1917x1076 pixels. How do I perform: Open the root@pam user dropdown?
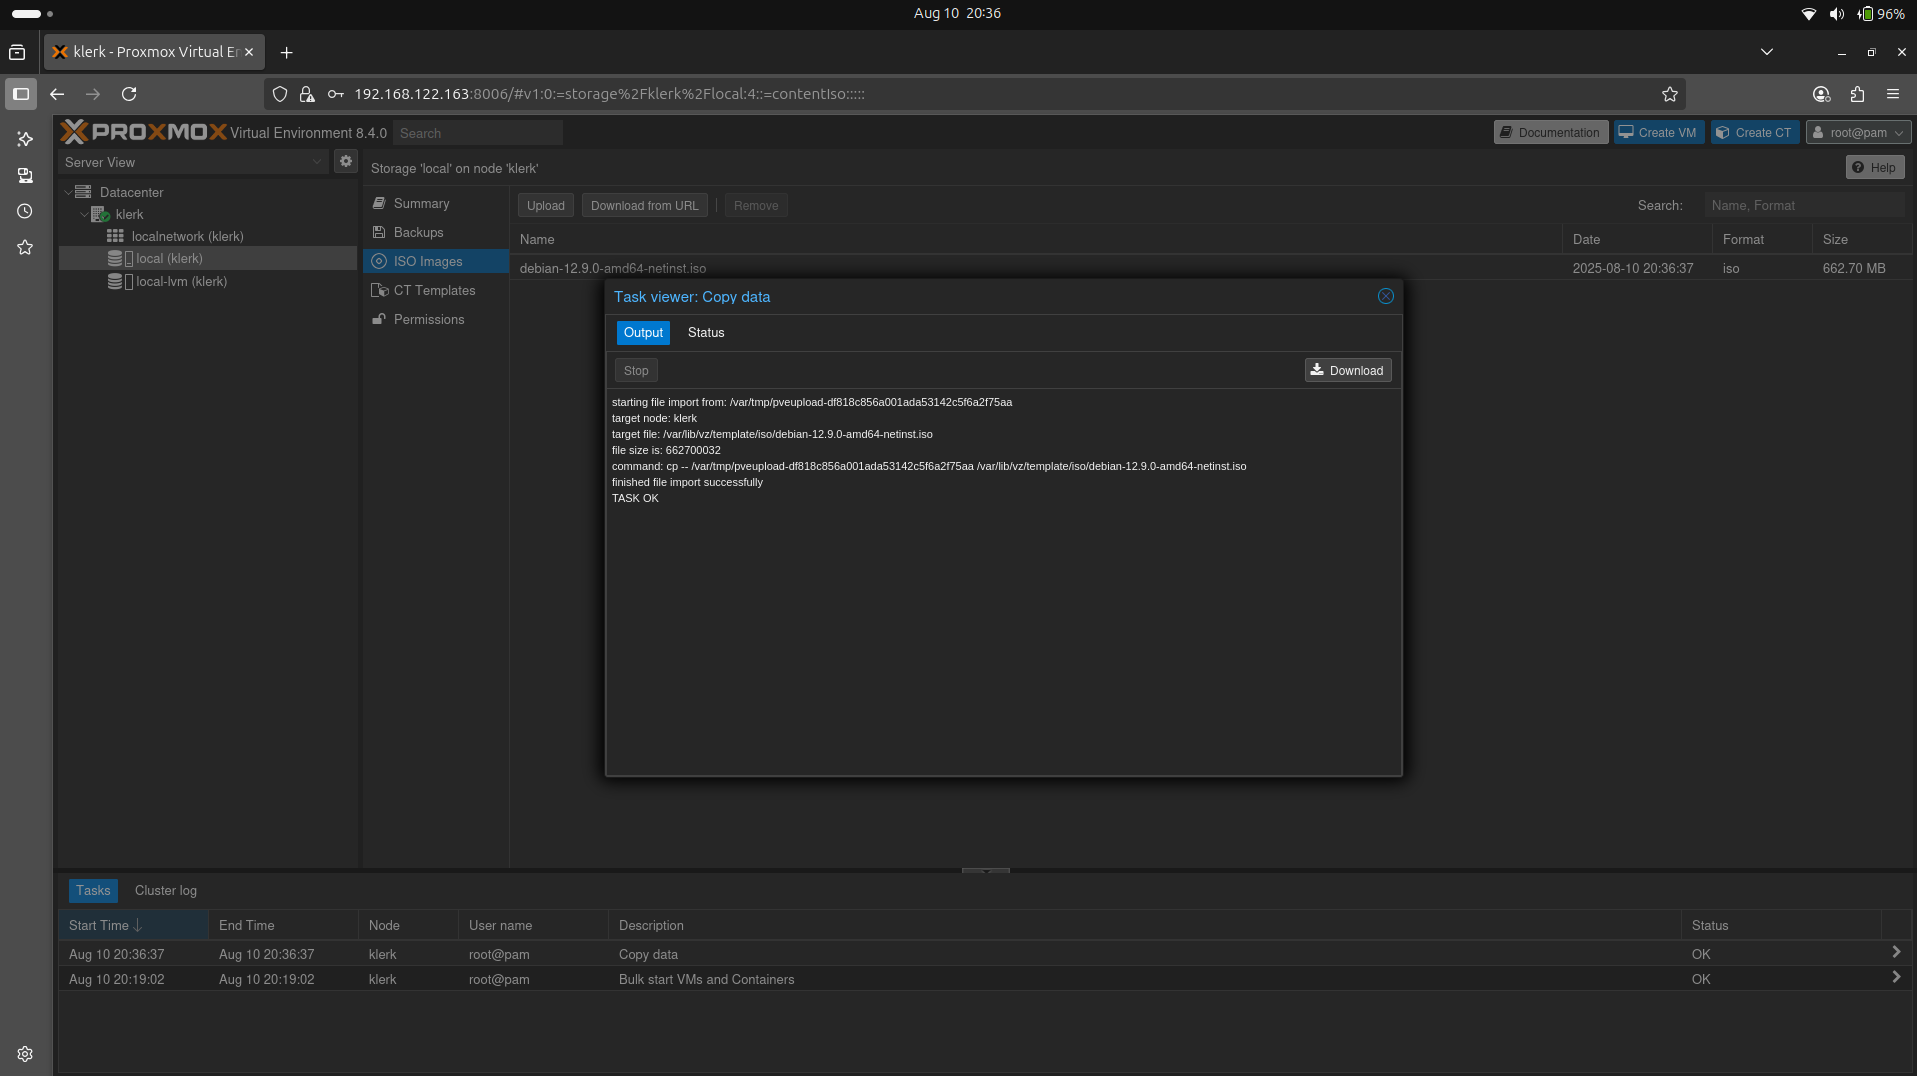(1858, 131)
